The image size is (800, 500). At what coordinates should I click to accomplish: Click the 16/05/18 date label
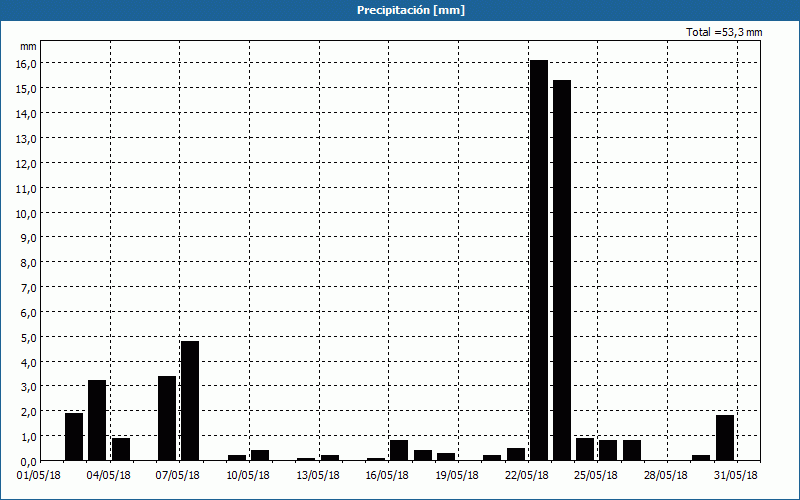click(387, 476)
